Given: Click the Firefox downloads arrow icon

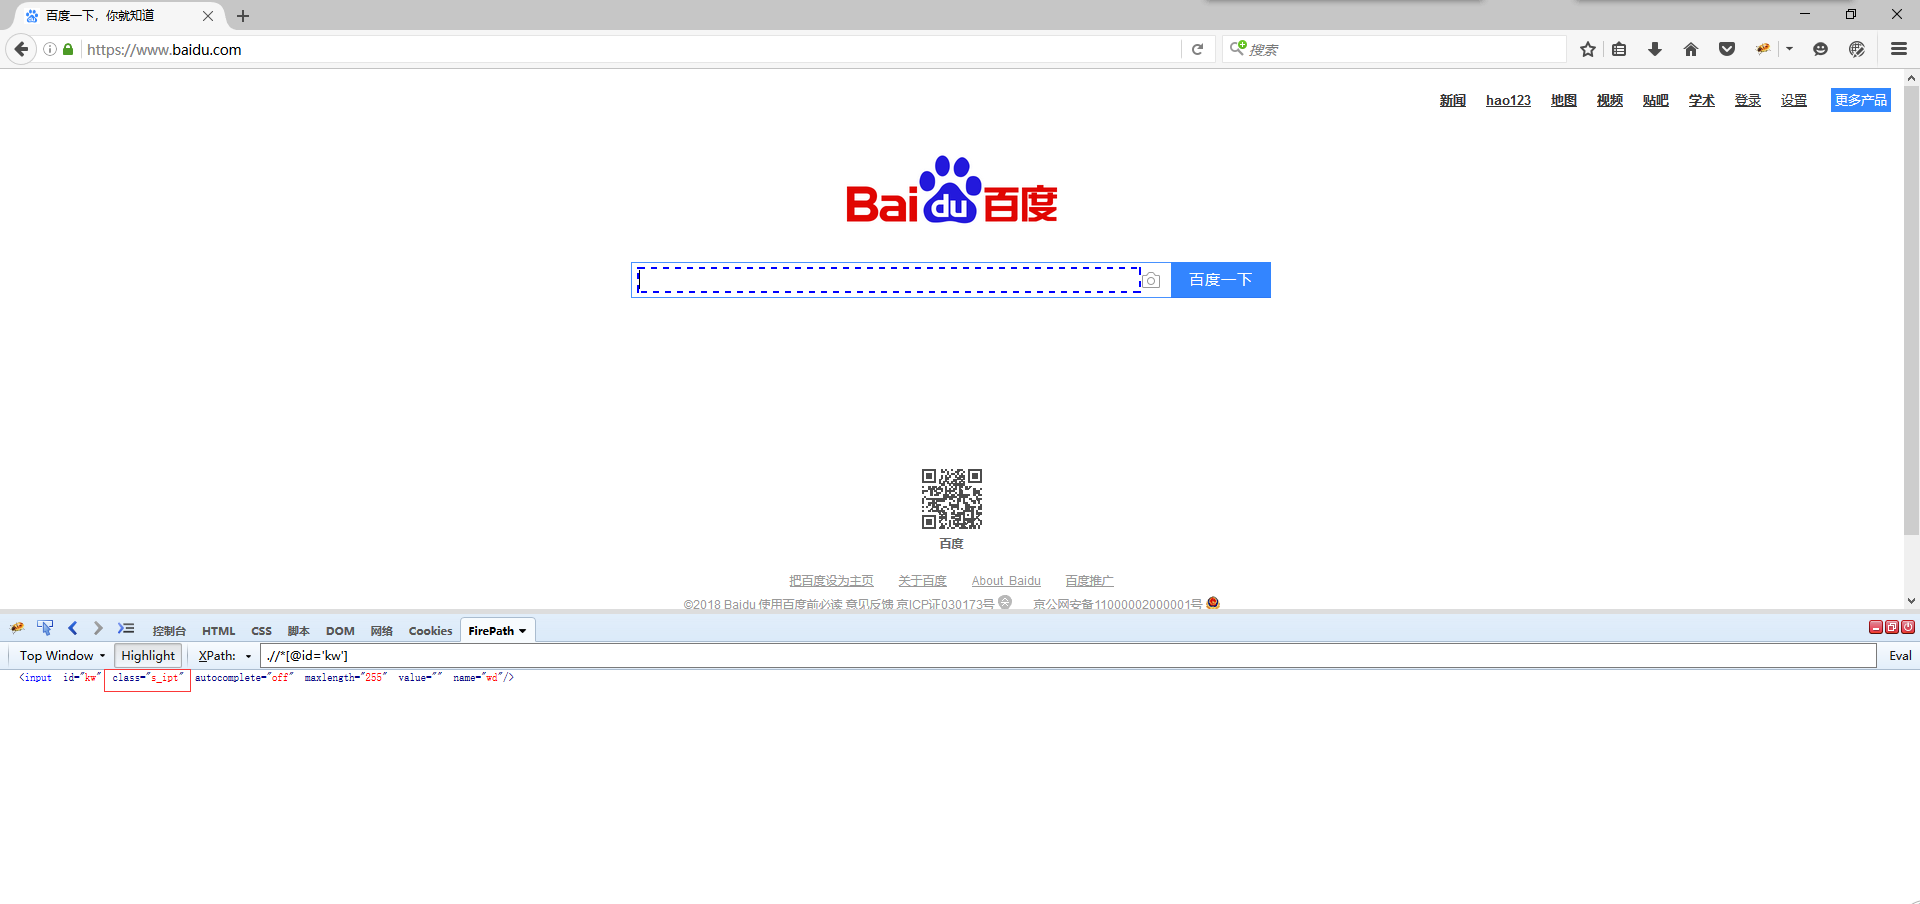Looking at the screenshot, I should [1655, 49].
